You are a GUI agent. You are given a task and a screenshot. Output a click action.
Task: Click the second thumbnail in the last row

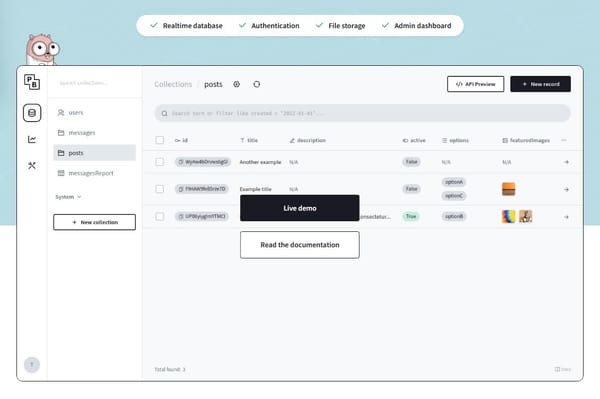pyautogui.click(x=525, y=217)
